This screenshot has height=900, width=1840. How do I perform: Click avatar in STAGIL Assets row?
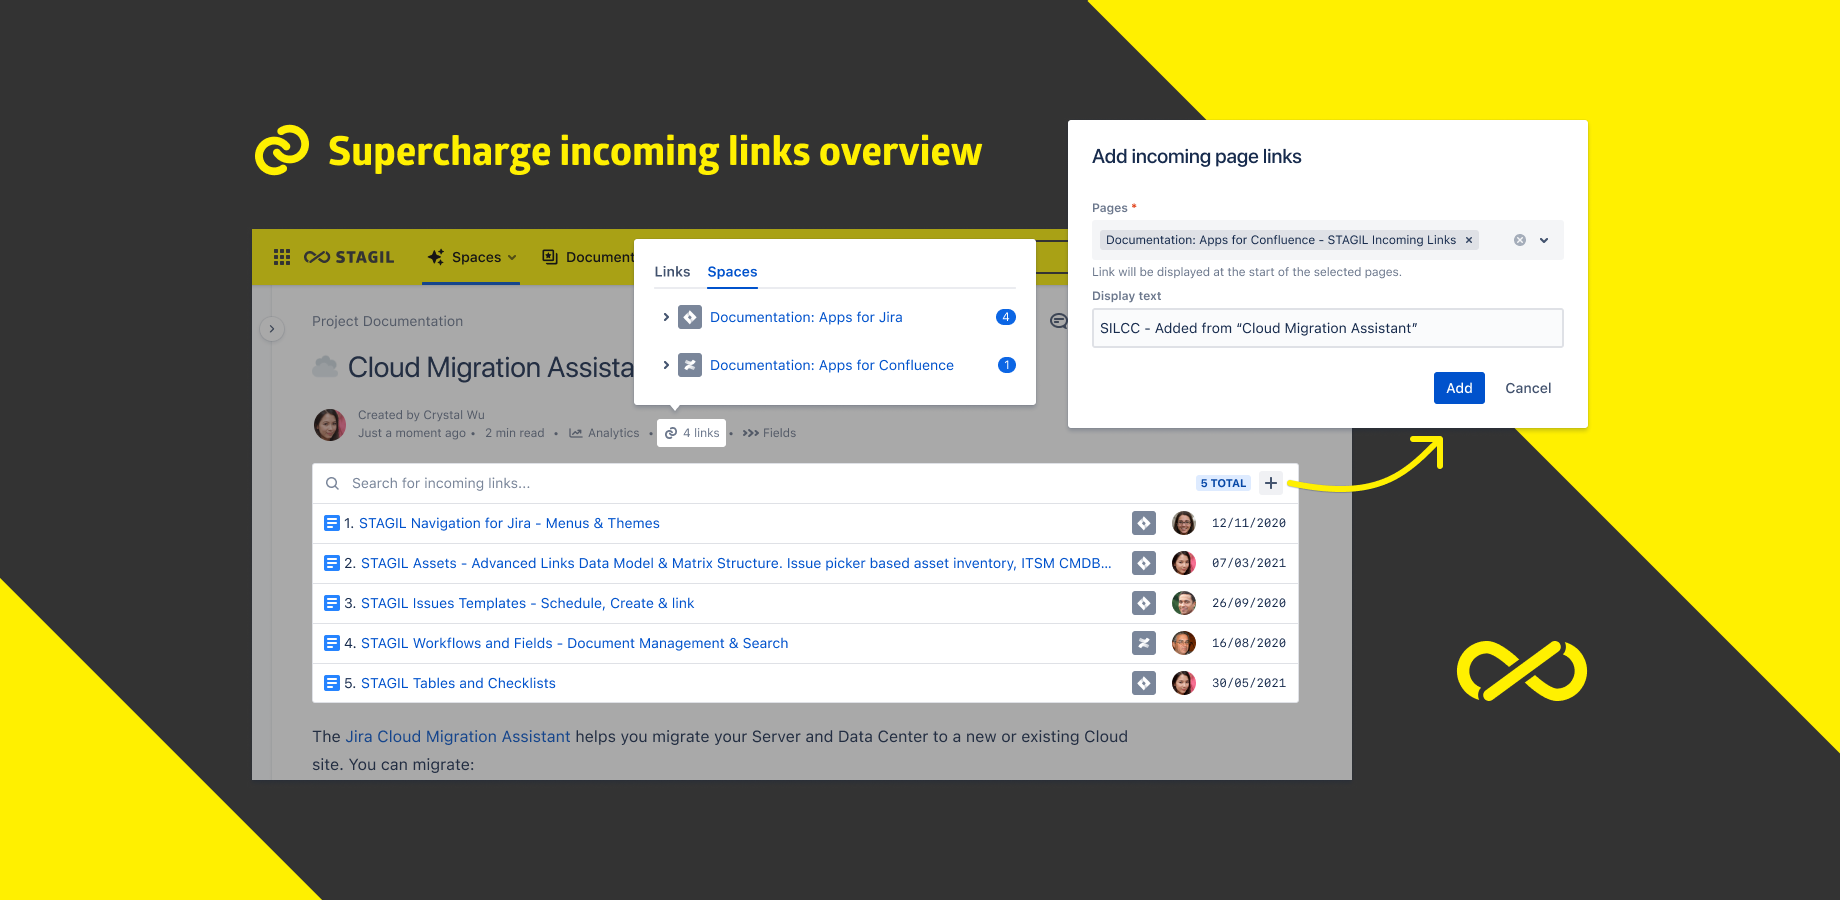1184,563
